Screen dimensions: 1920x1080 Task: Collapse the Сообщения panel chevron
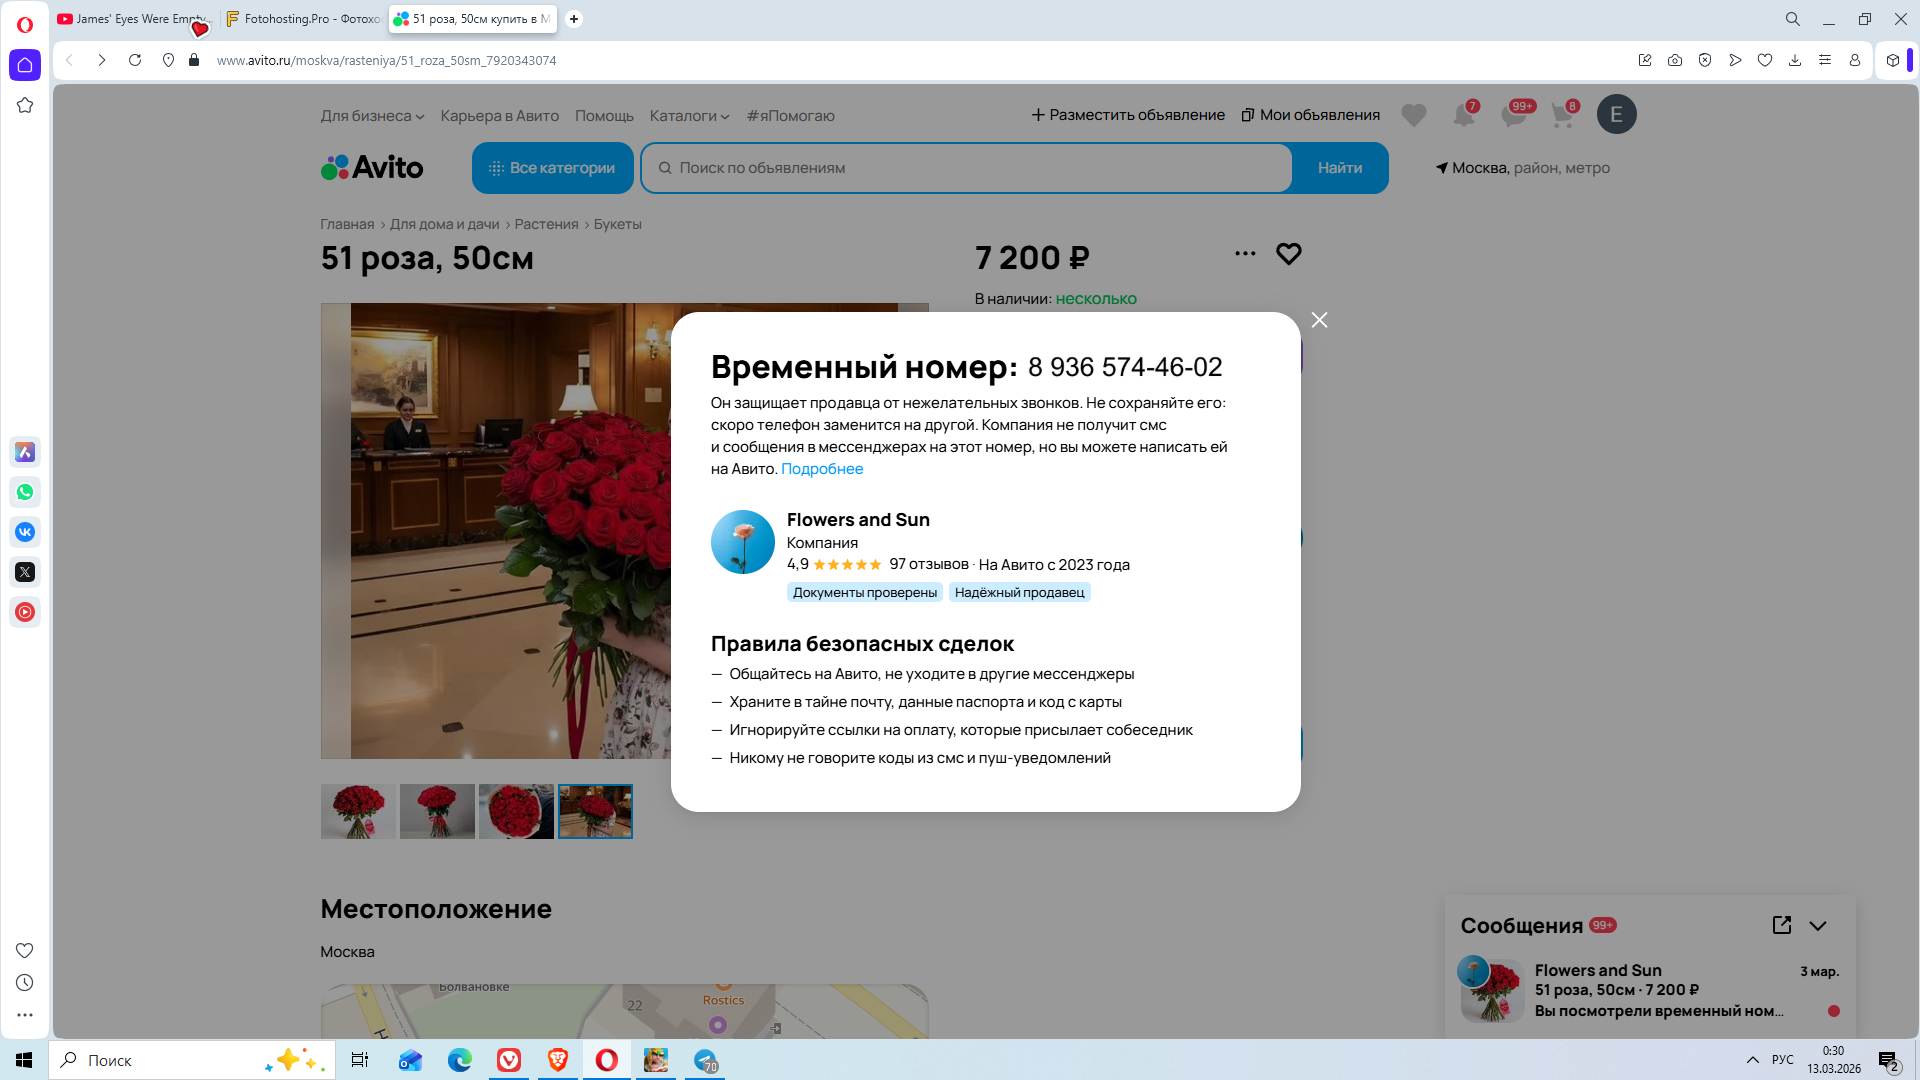tap(1818, 926)
